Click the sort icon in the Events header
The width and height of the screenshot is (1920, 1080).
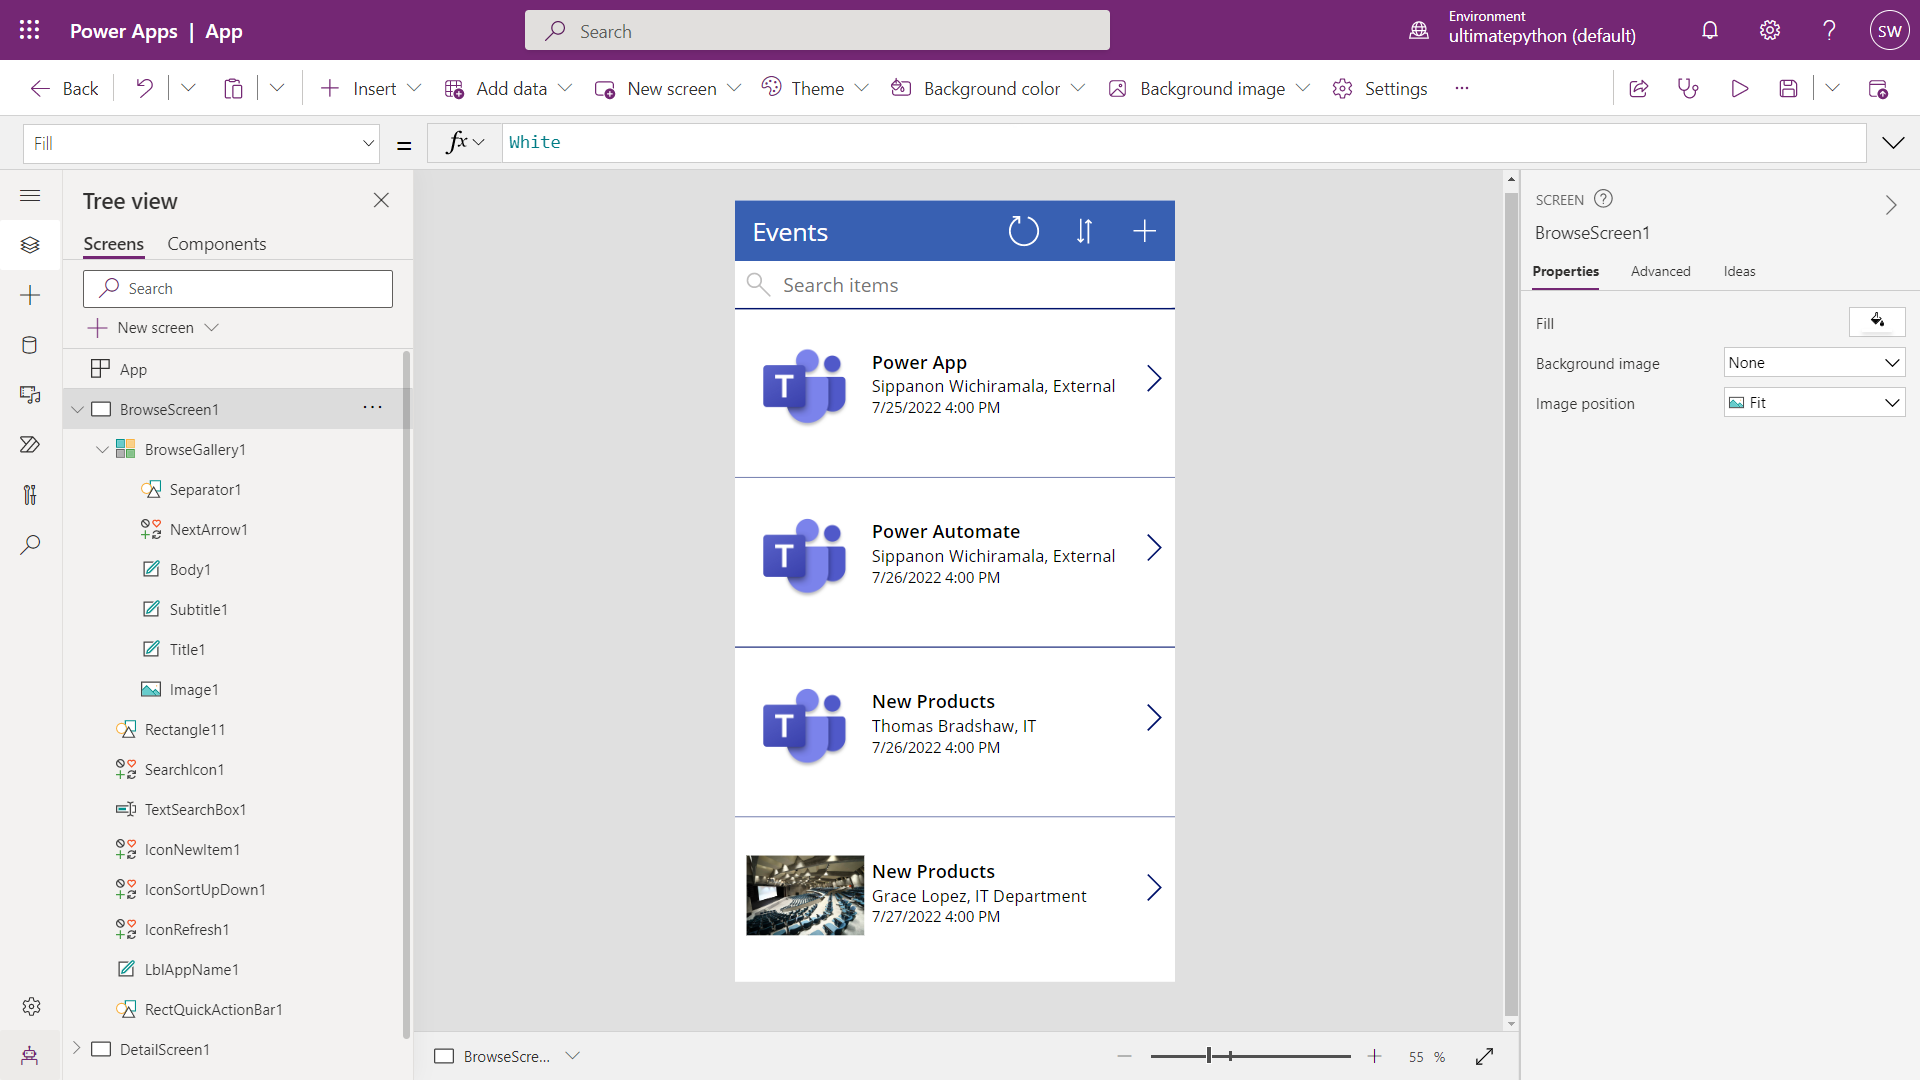tap(1084, 231)
